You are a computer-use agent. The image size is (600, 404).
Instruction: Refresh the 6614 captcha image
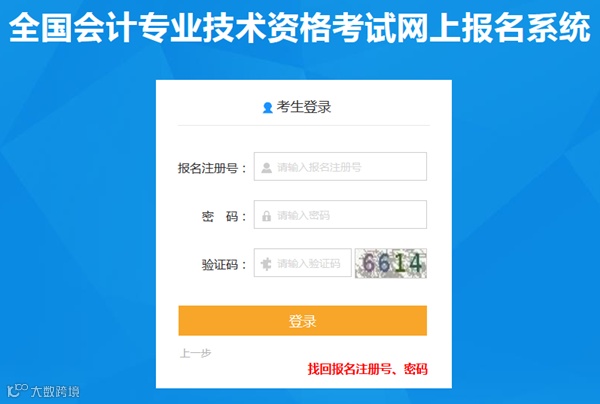pos(391,263)
